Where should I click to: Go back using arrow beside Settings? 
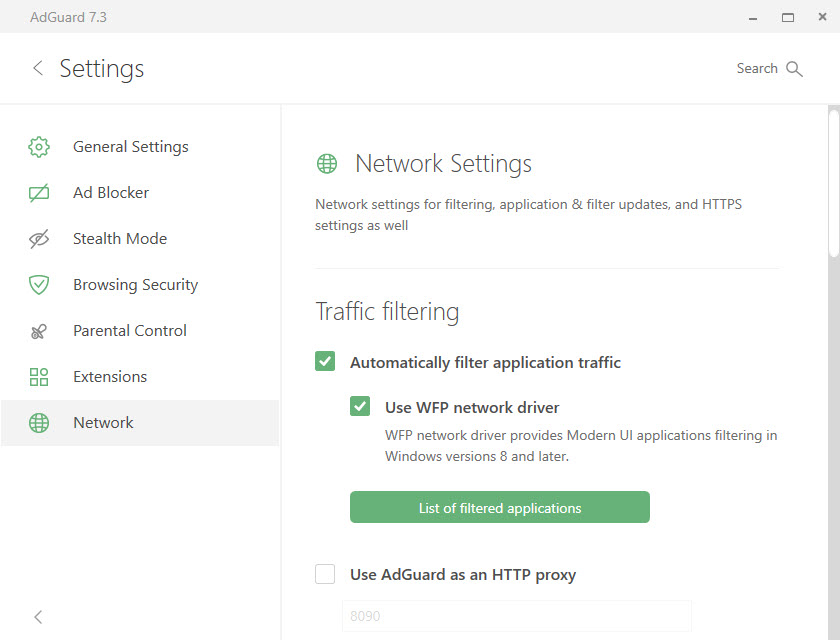click(38, 68)
